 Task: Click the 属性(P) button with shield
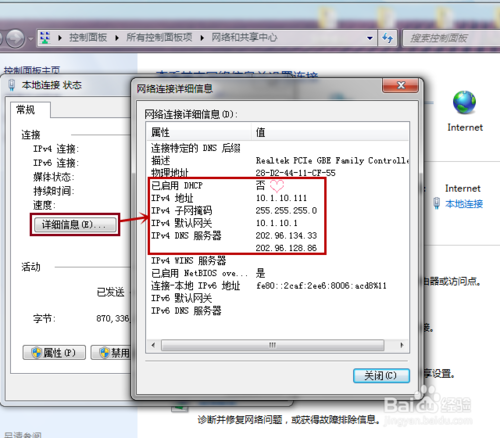[x=54, y=353]
